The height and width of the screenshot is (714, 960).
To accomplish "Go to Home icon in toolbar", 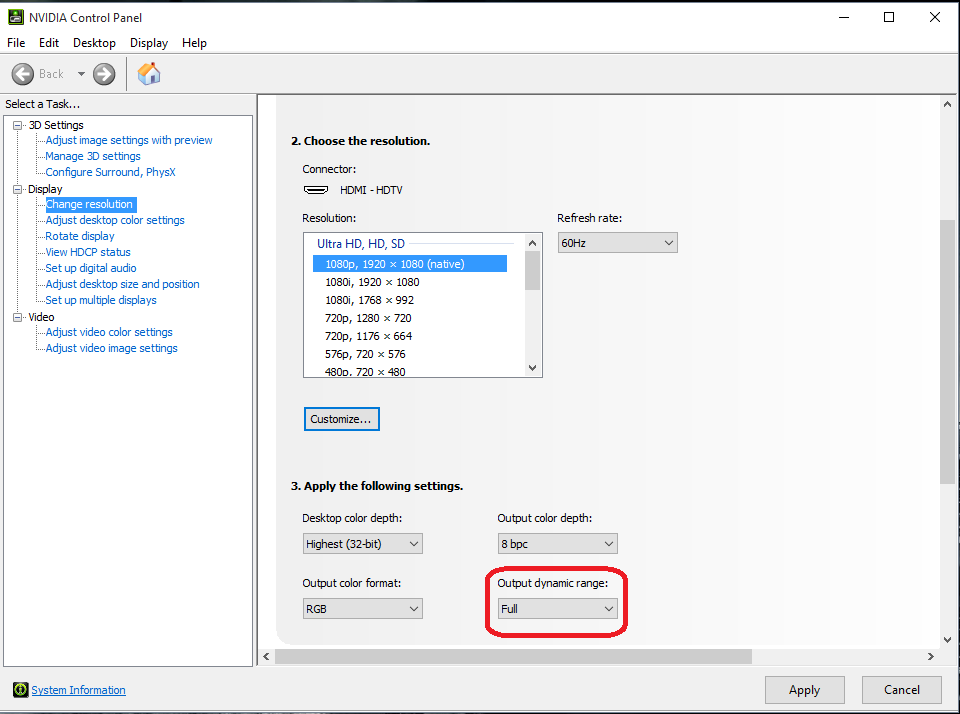I will (x=149, y=74).
